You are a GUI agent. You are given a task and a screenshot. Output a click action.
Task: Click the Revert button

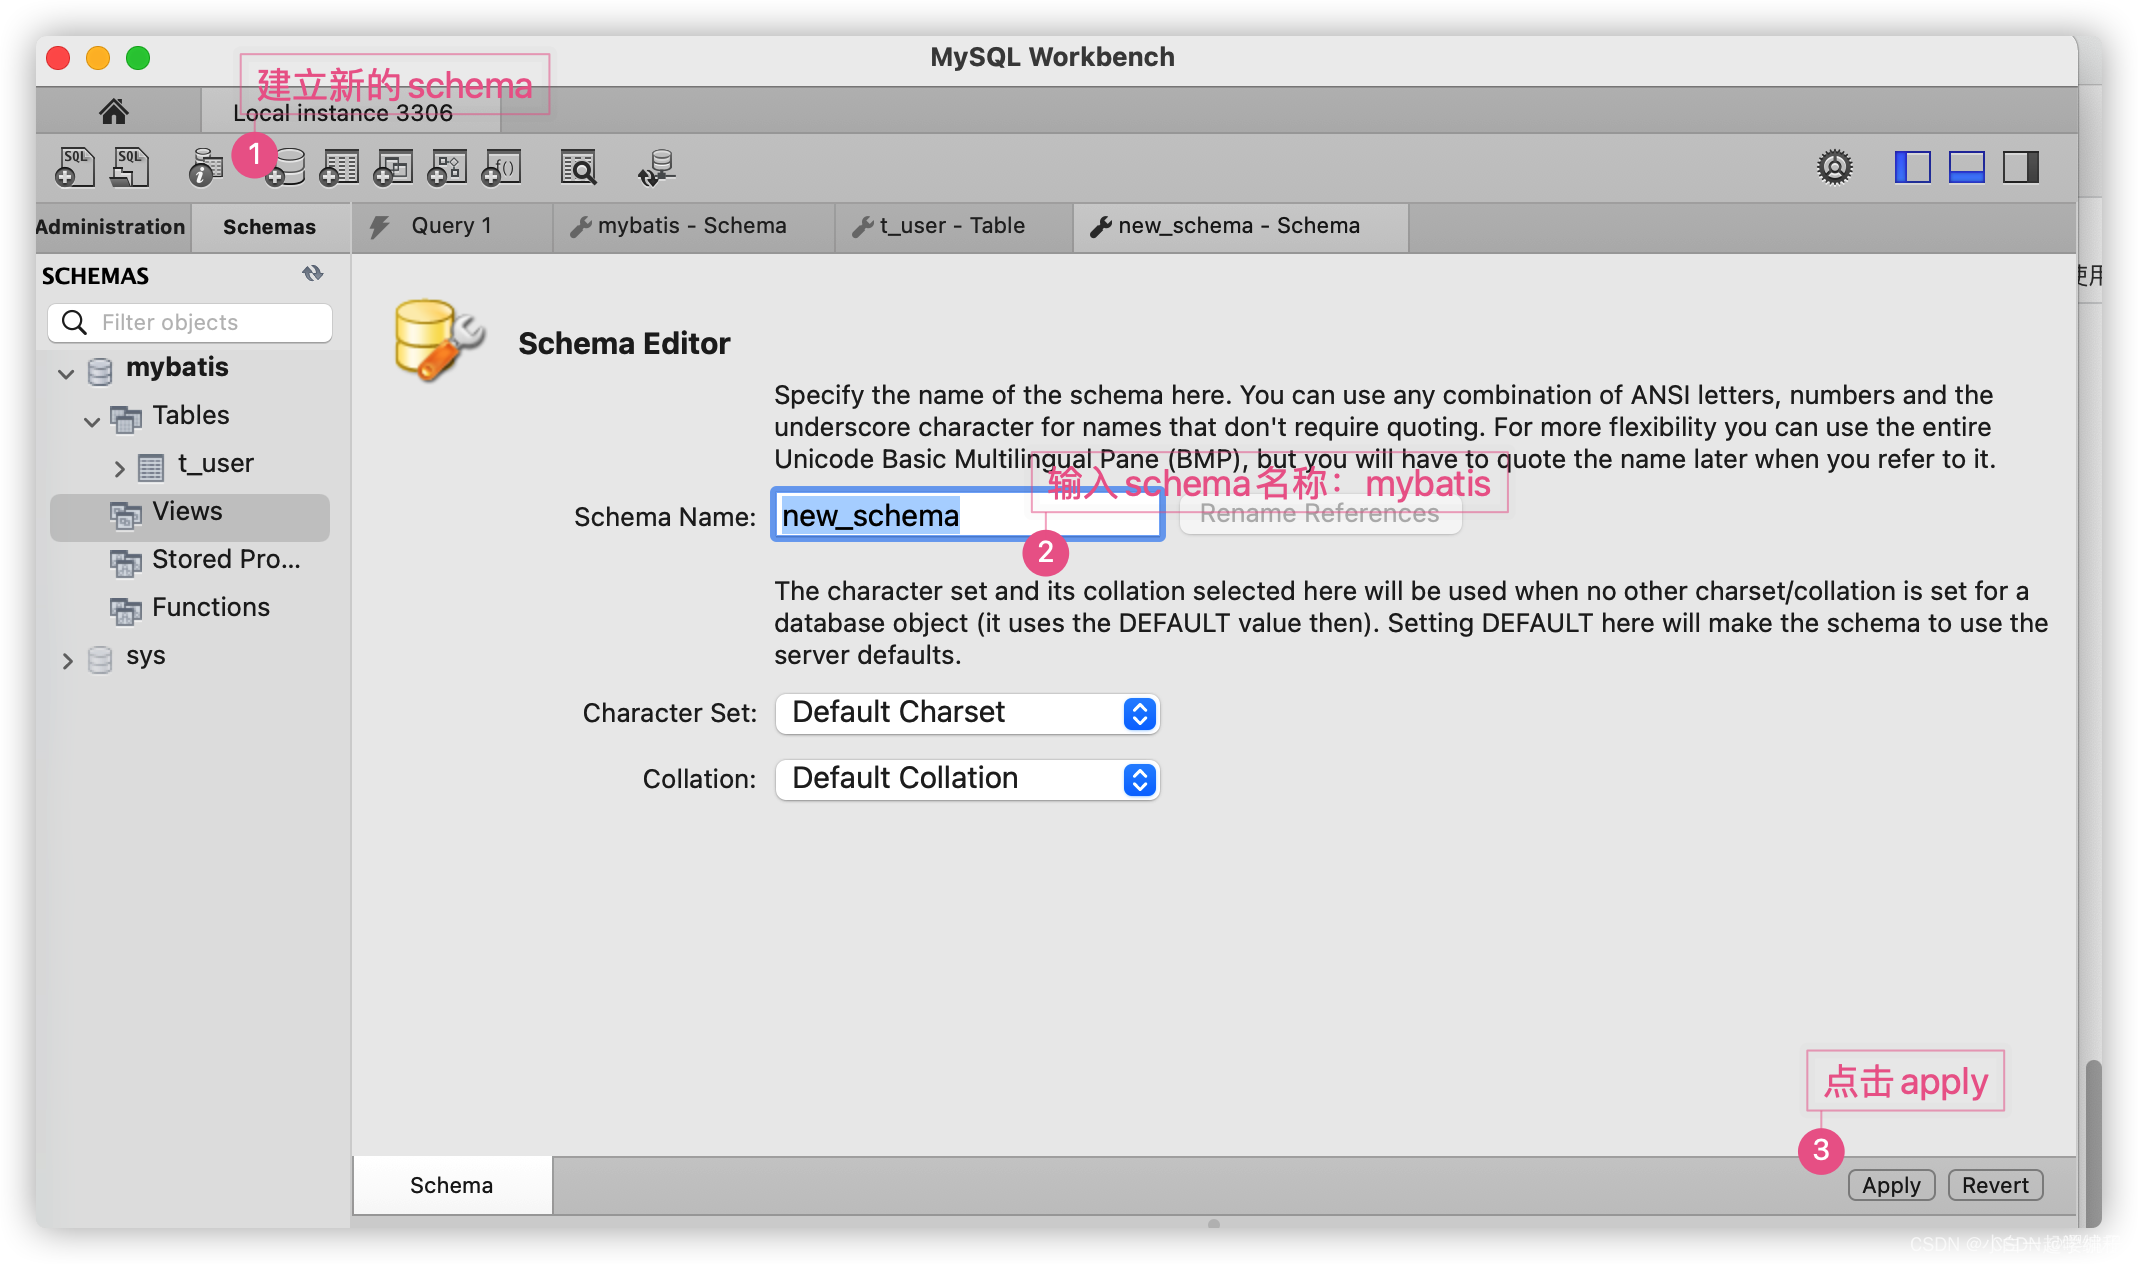(1994, 1185)
